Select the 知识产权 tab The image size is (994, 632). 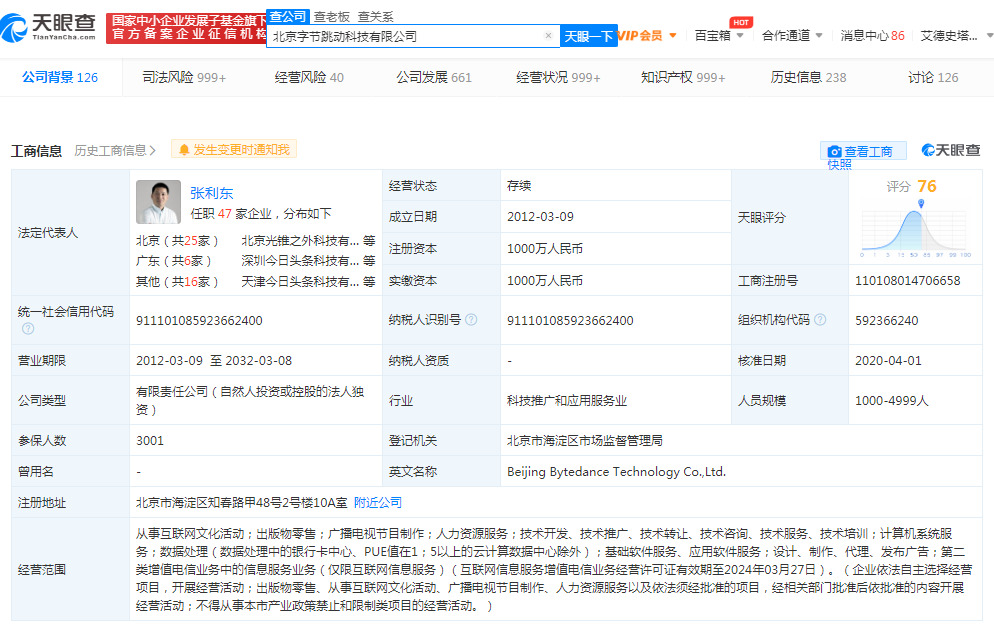click(683, 77)
